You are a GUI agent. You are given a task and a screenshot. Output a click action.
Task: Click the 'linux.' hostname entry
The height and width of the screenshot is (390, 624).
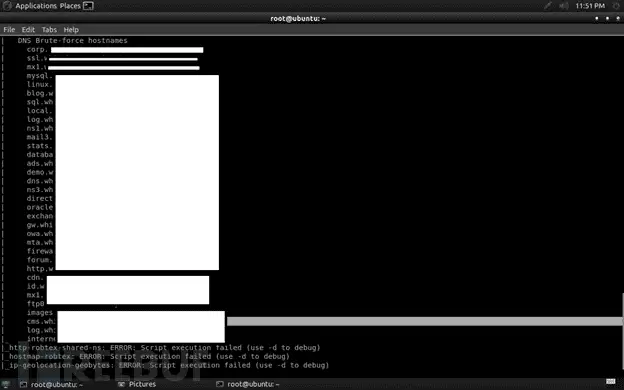tap(40, 84)
